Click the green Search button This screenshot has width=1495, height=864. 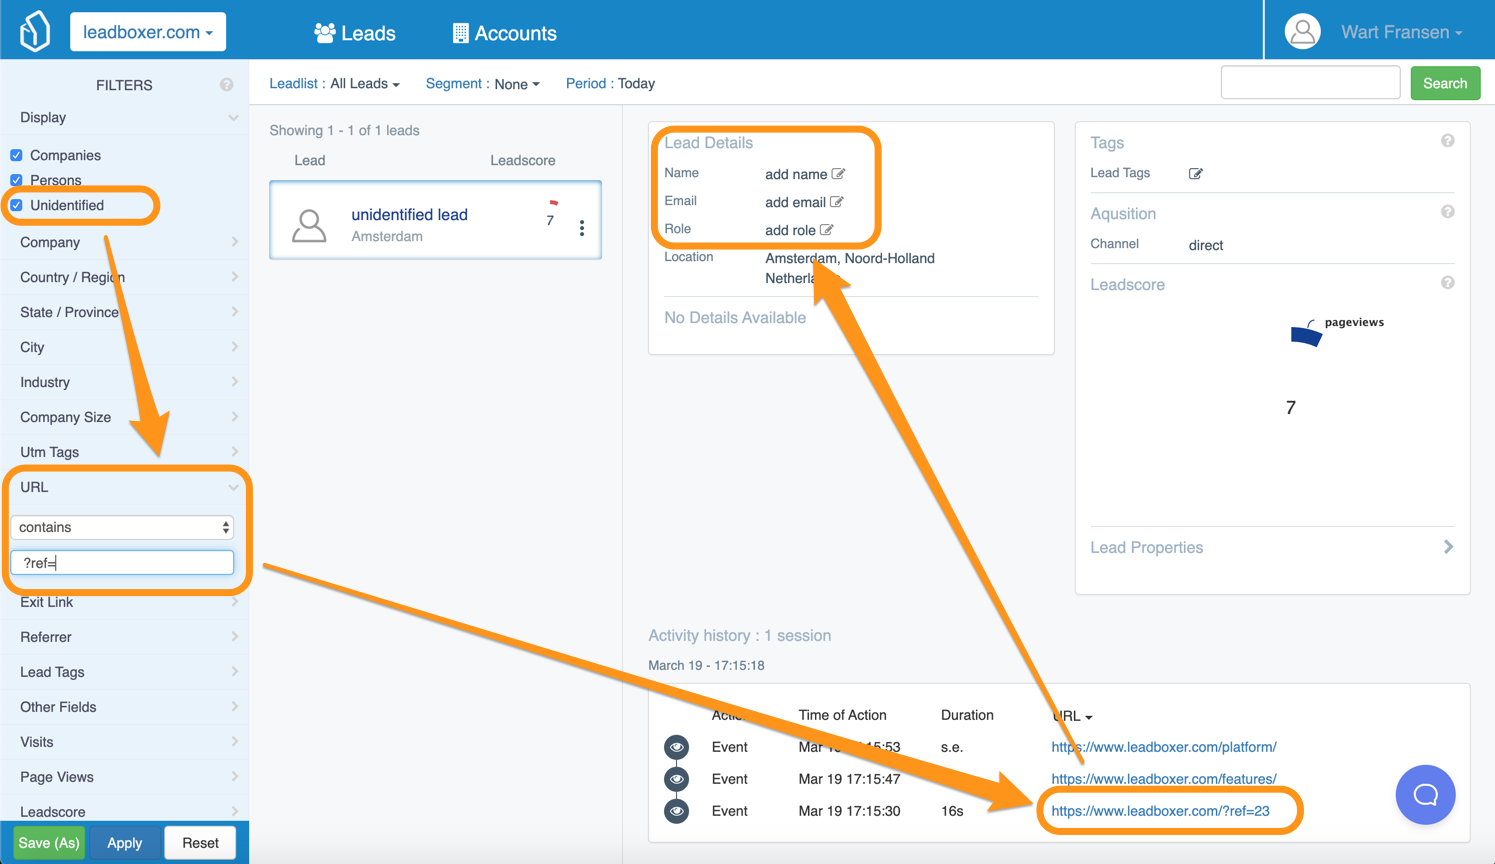click(1445, 83)
